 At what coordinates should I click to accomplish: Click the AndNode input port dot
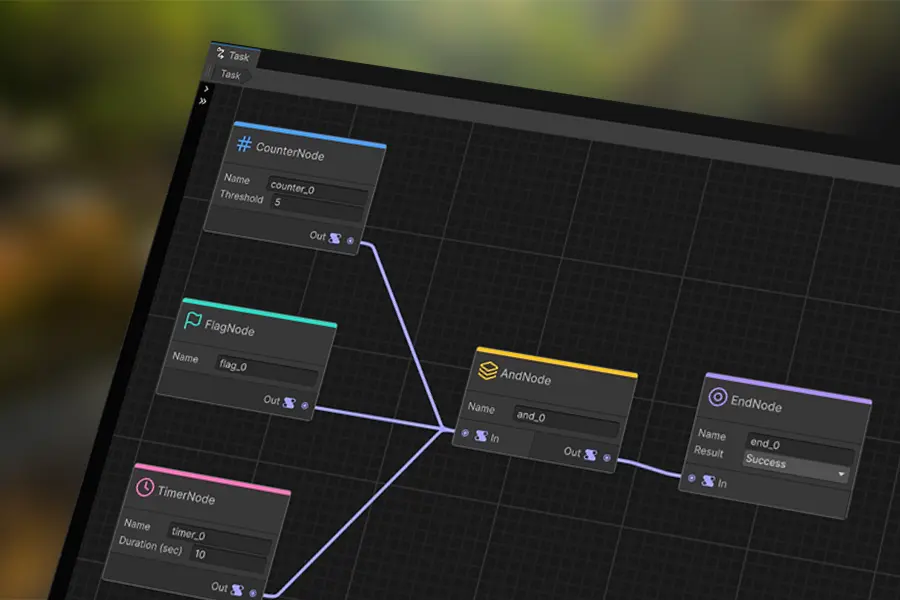click(x=465, y=433)
